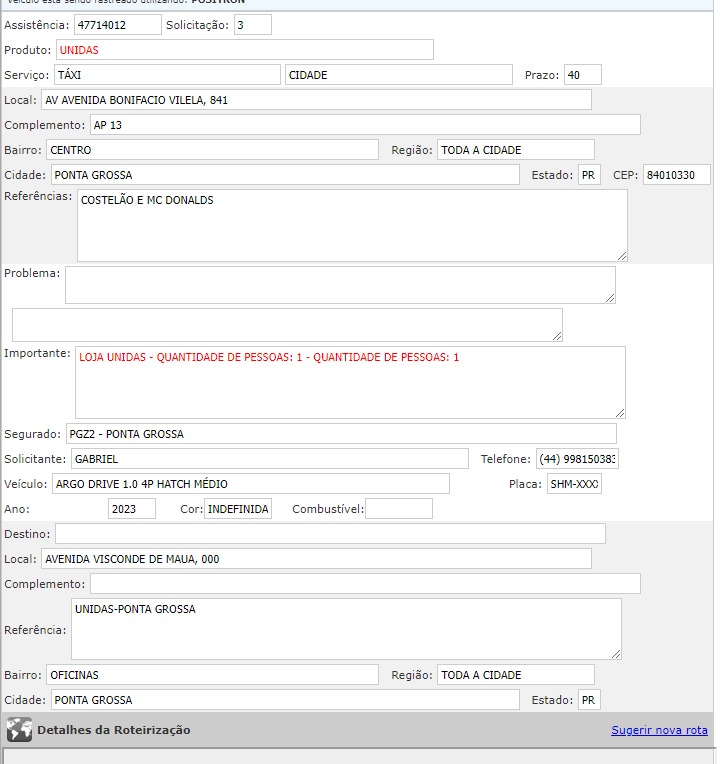Click the empty Combustível field
The image size is (721, 764).
(x=398, y=509)
